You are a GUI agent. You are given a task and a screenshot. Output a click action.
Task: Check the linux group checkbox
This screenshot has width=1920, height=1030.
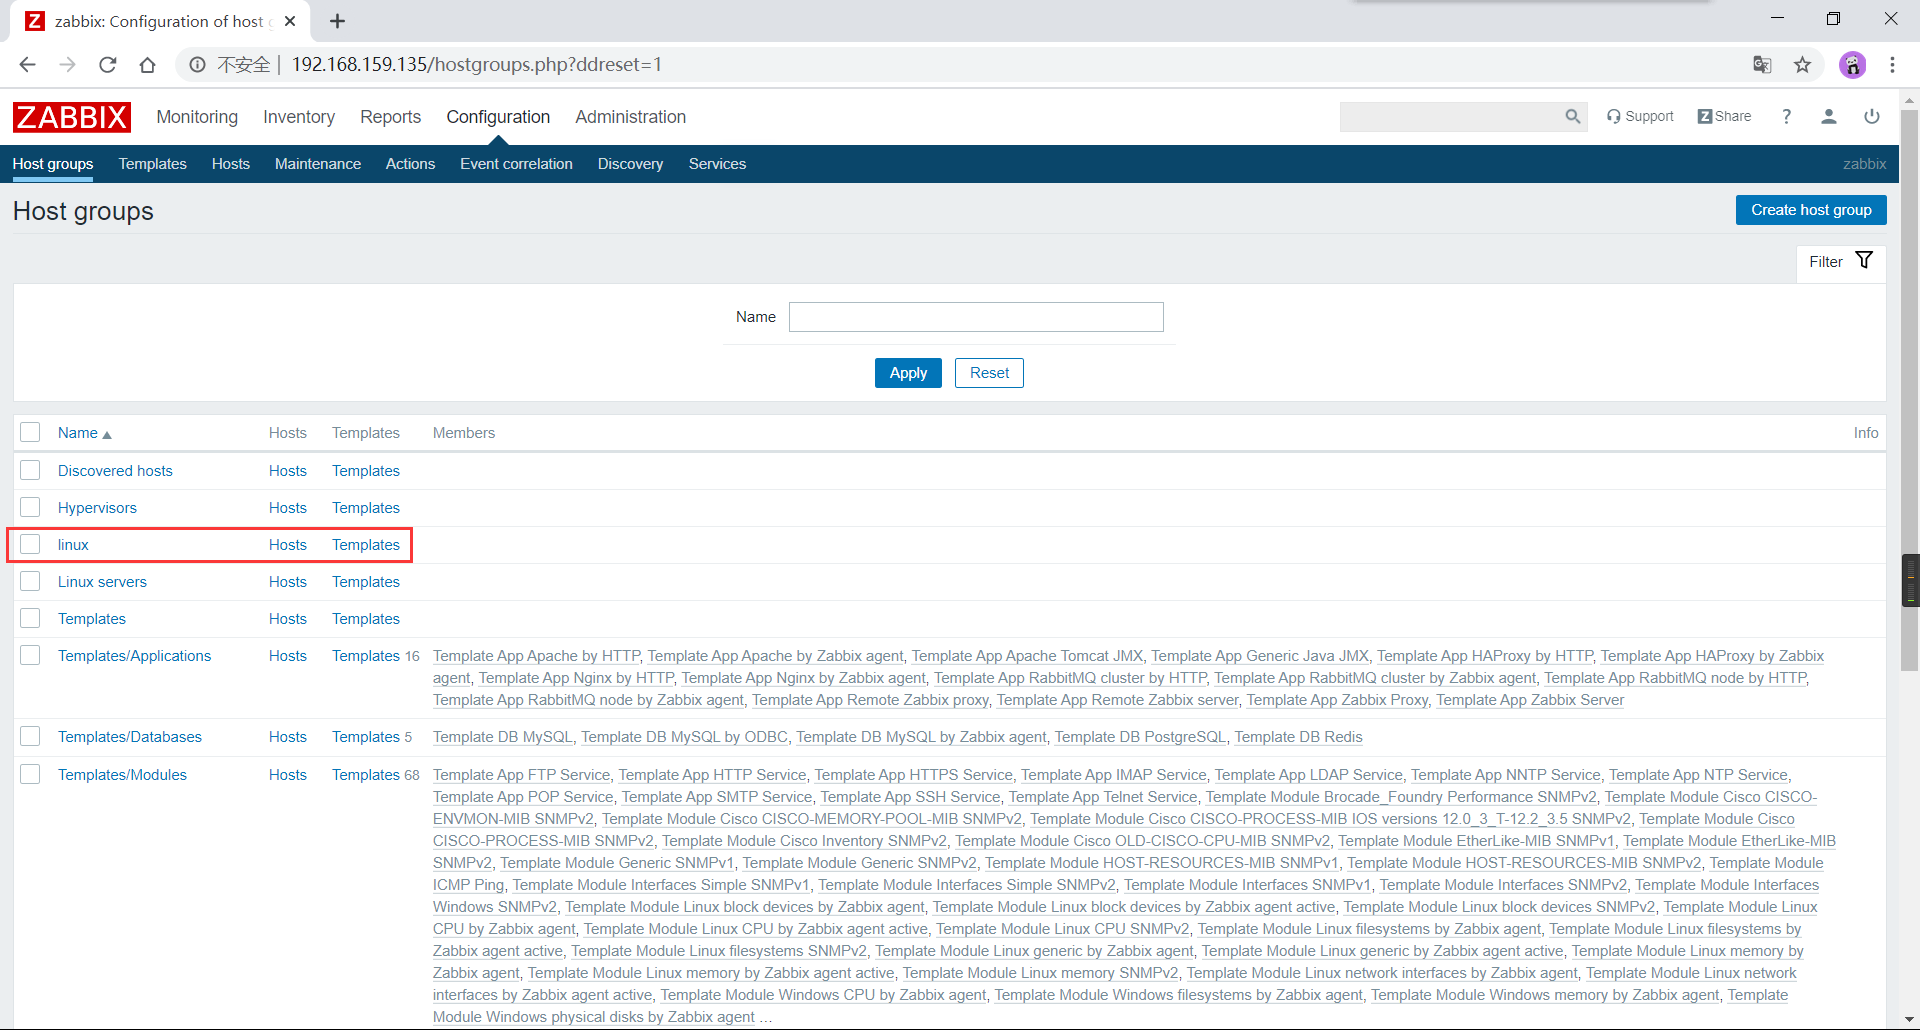pos(30,544)
